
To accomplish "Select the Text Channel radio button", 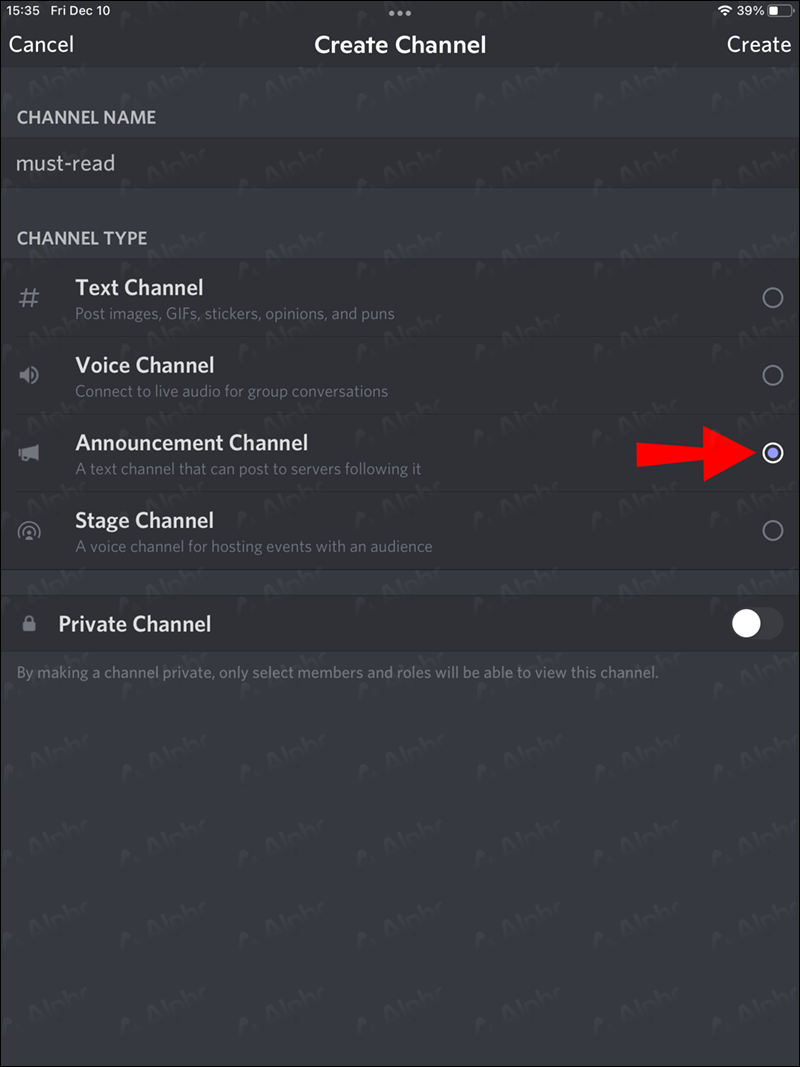I will point(772,298).
